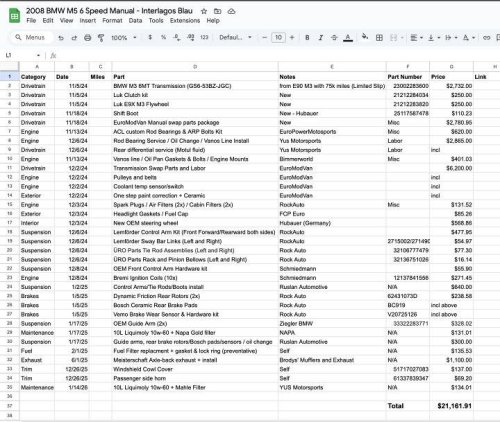Open the Format menu
This screenshot has height=422, width=500.
click(112, 21)
